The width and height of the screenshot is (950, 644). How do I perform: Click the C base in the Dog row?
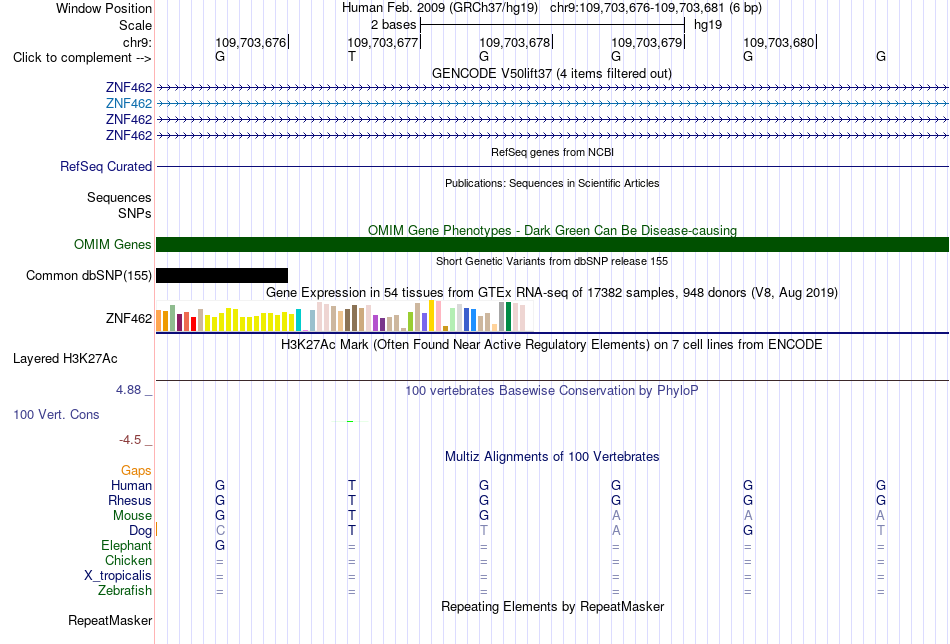point(220,531)
